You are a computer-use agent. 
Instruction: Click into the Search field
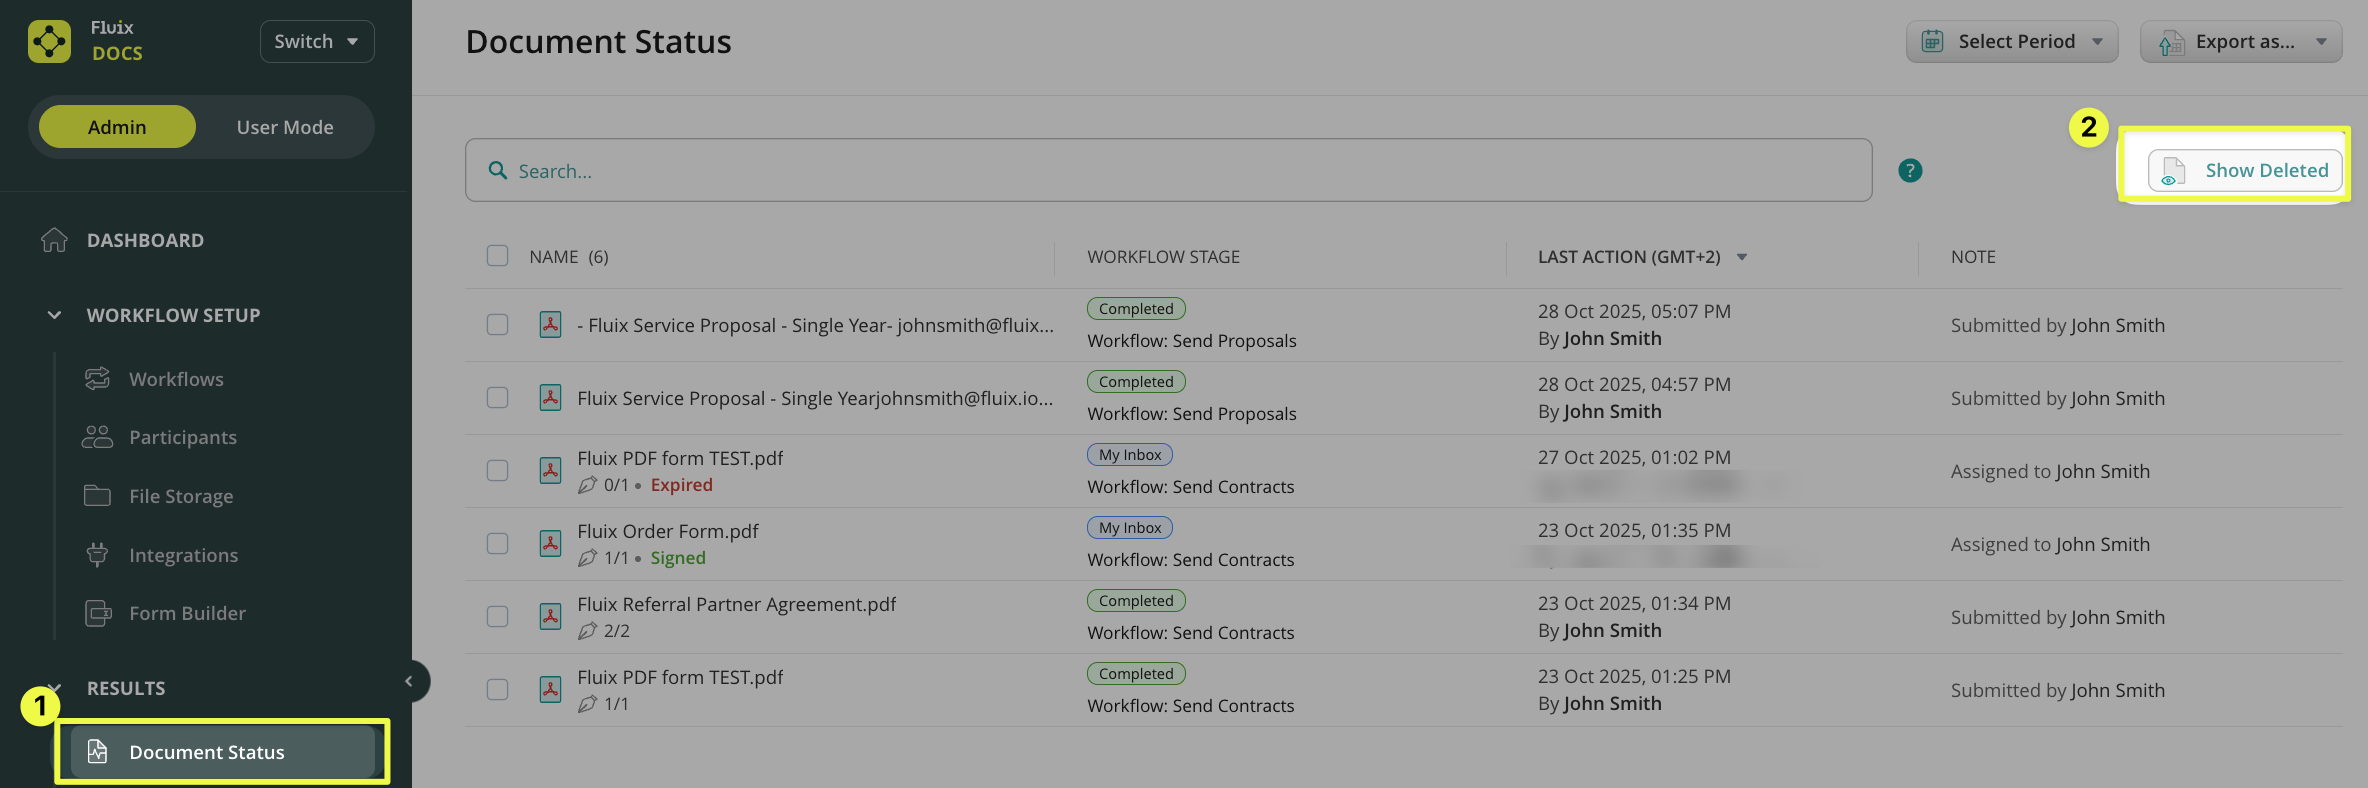(1168, 171)
